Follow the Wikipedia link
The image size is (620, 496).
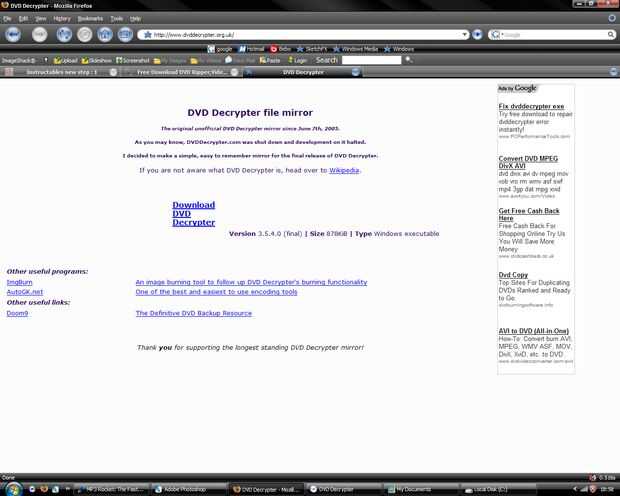point(344,170)
